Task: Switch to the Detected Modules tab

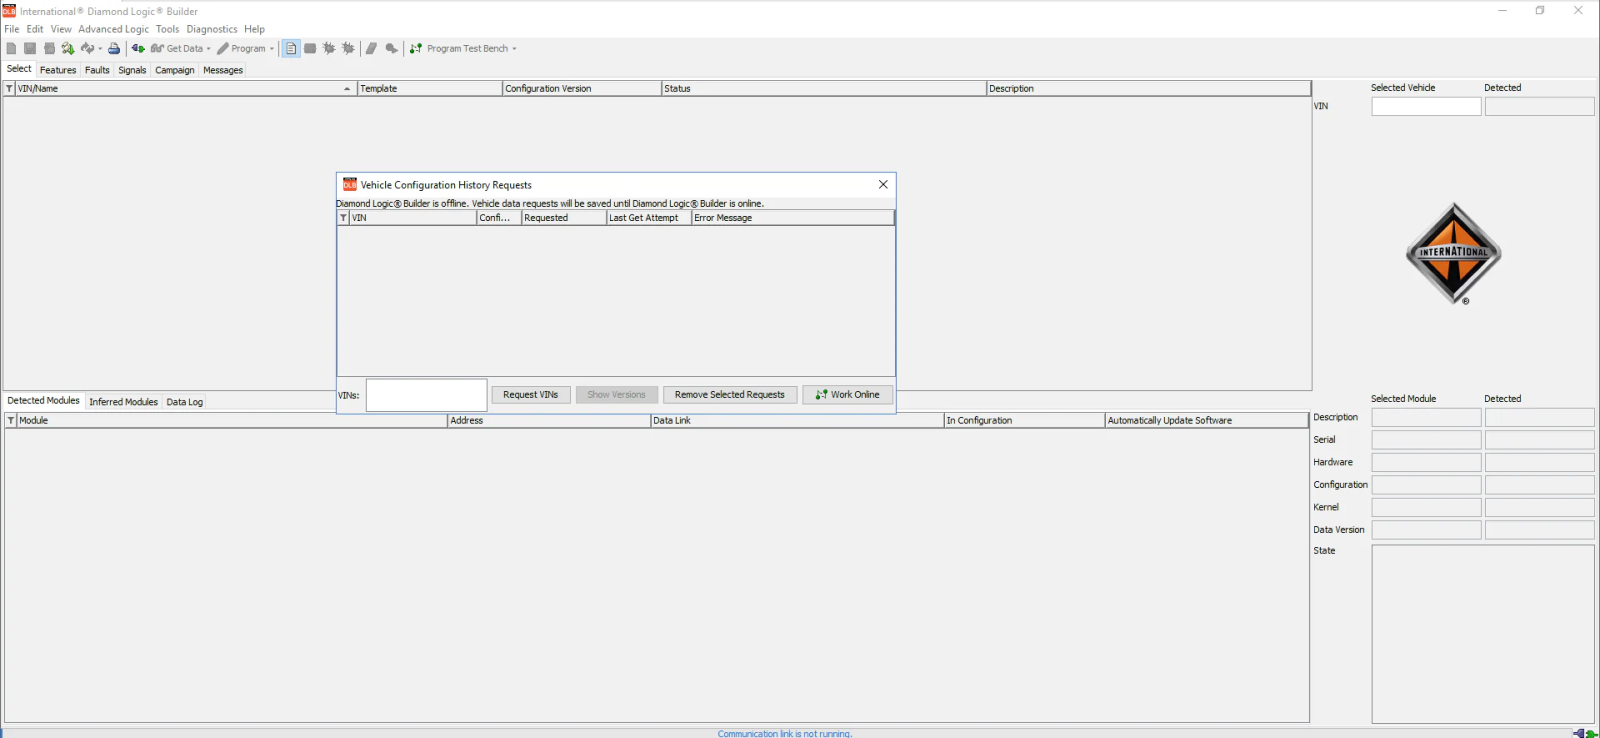Action: point(44,401)
